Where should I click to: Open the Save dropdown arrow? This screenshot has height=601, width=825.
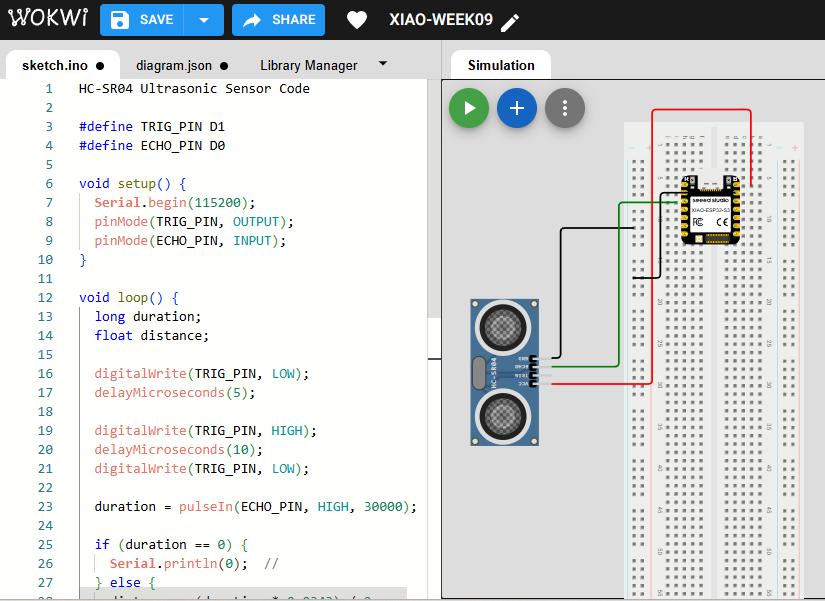click(204, 20)
